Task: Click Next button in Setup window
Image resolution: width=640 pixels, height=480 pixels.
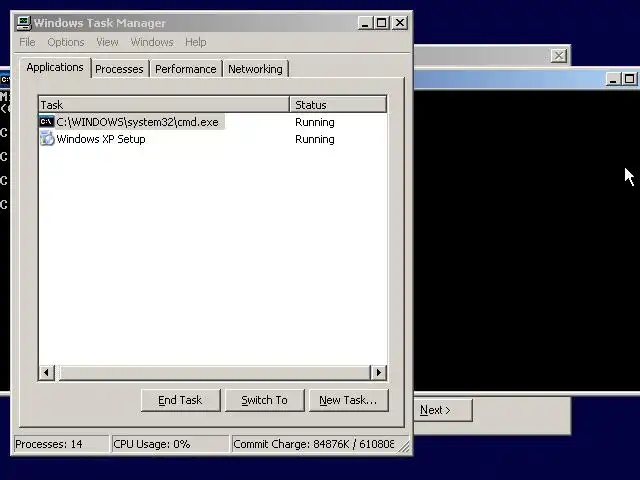Action: [x=443, y=410]
